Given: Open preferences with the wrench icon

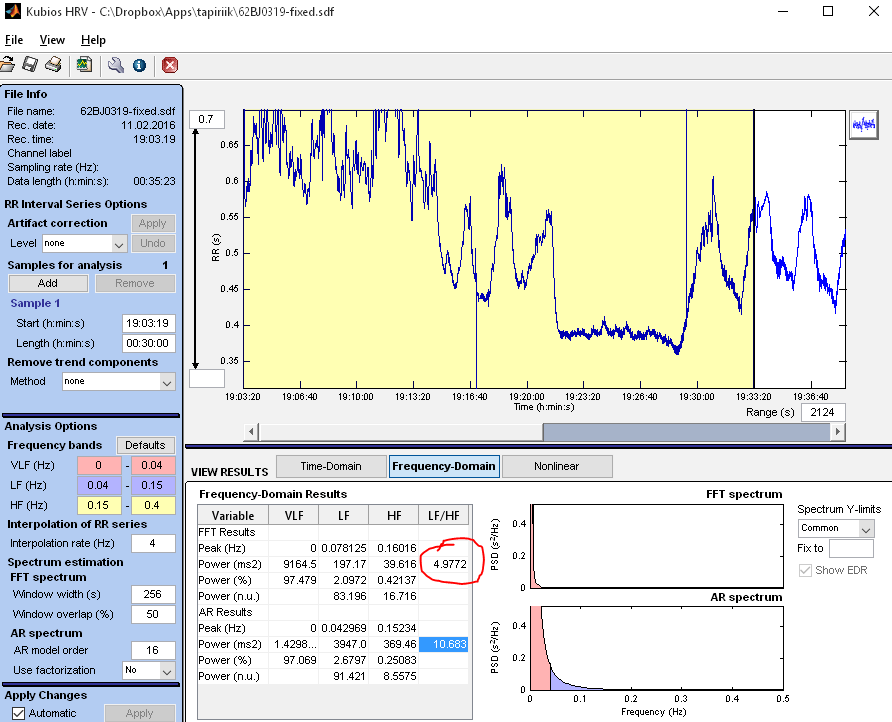Looking at the screenshot, I should pos(115,65).
